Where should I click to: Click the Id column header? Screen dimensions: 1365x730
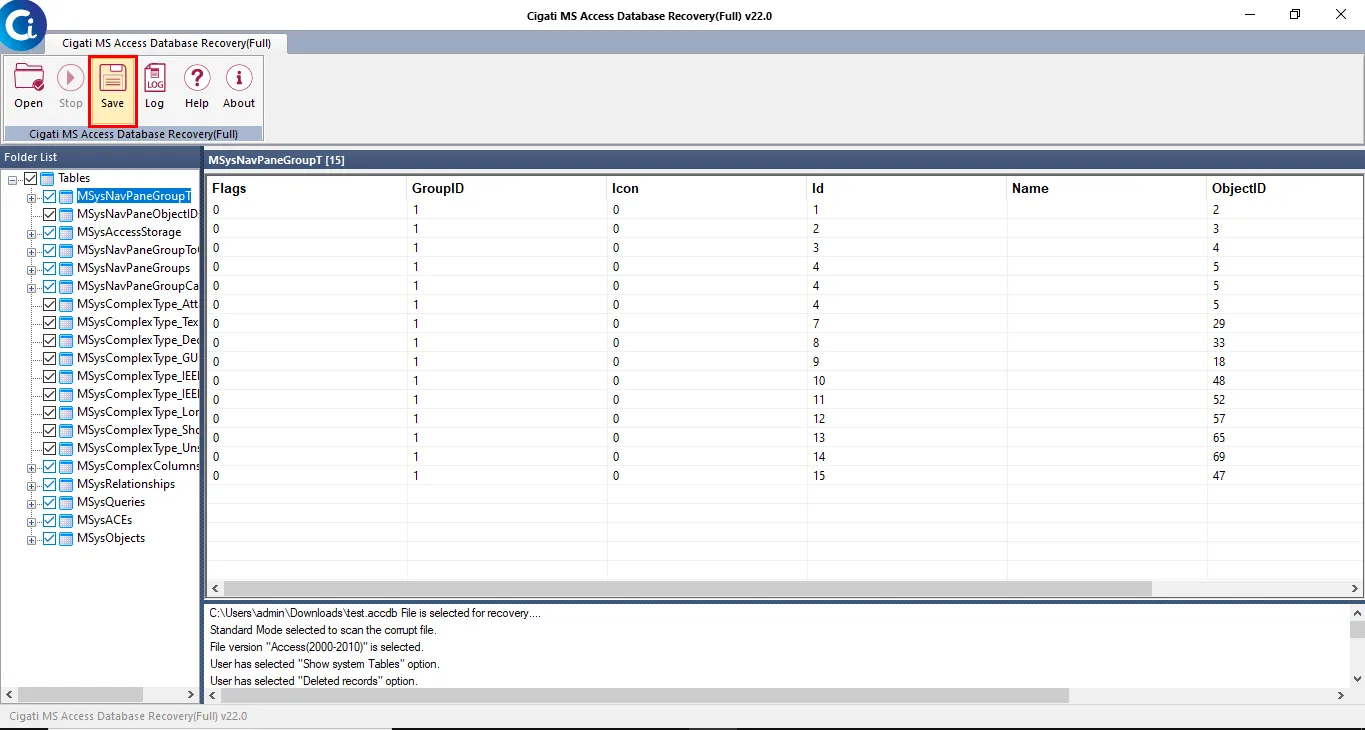coord(907,188)
